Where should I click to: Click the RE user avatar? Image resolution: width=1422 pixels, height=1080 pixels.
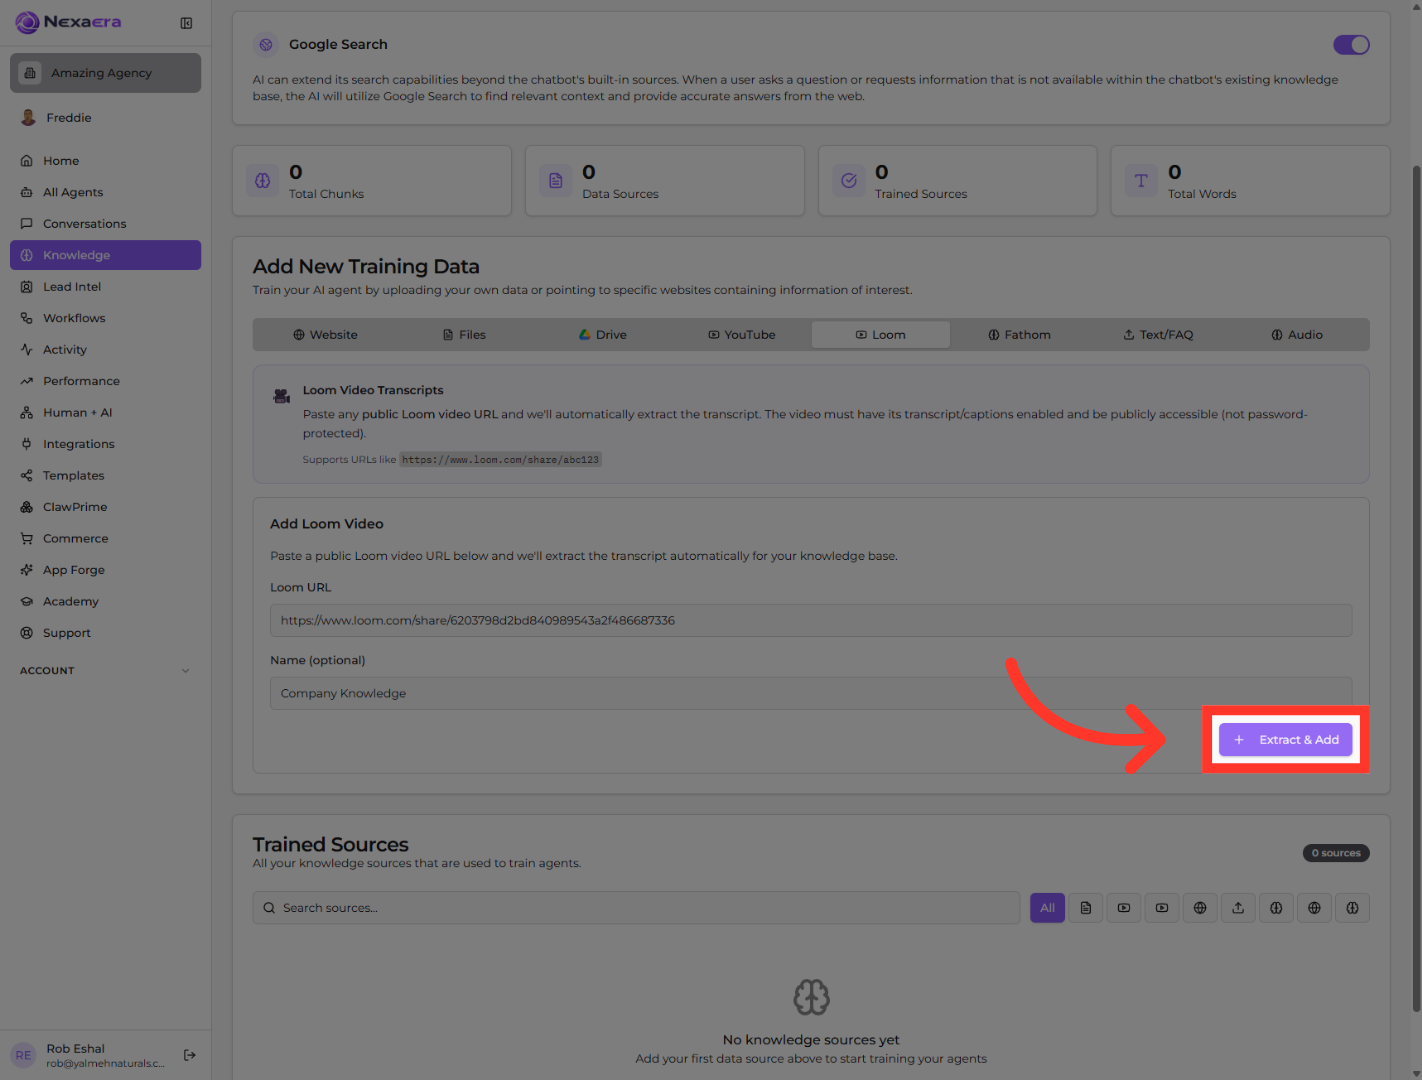[x=24, y=1055]
